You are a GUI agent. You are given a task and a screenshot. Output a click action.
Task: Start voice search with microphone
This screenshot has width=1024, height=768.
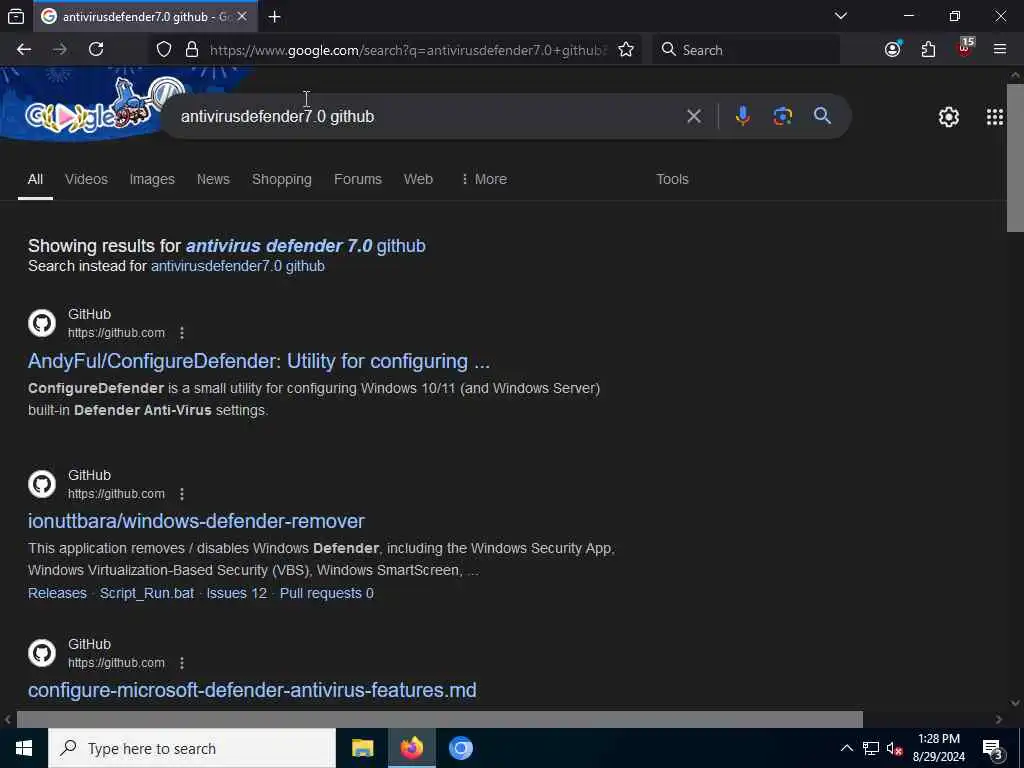point(743,116)
